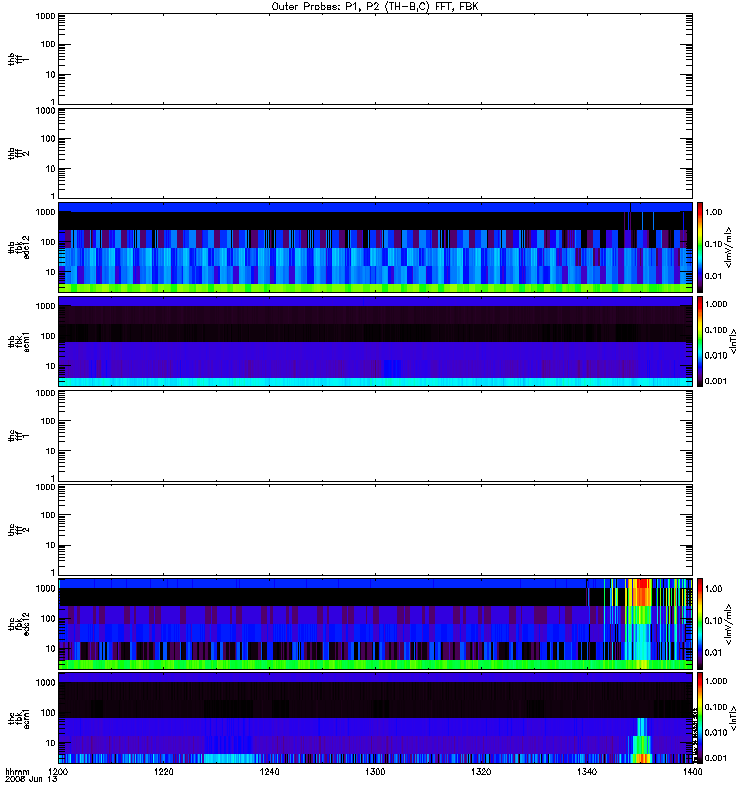The width and height of the screenshot is (750, 800).
Task: Click the thb fff 1 axis label
Action: [x=18, y=59]
